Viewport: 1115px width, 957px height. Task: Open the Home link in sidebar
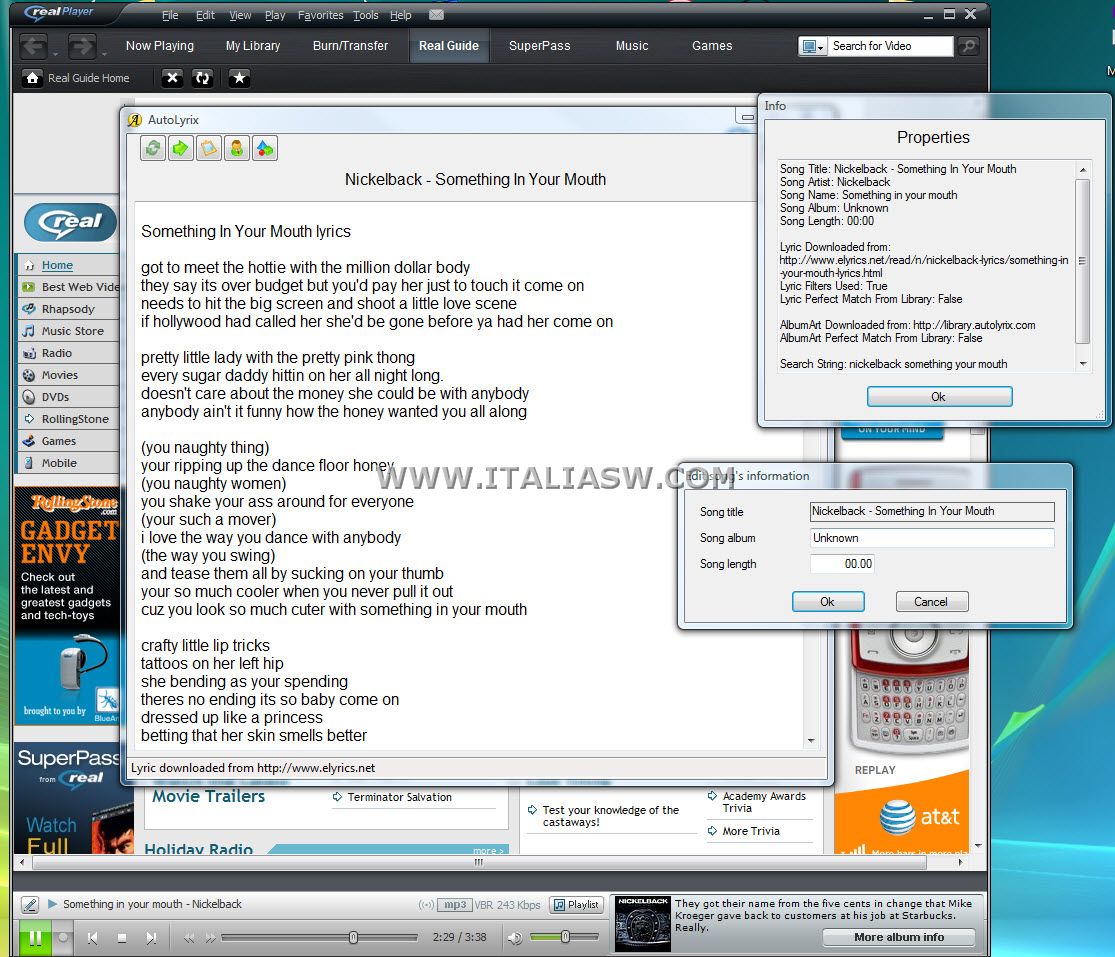[x=57, y=265]
